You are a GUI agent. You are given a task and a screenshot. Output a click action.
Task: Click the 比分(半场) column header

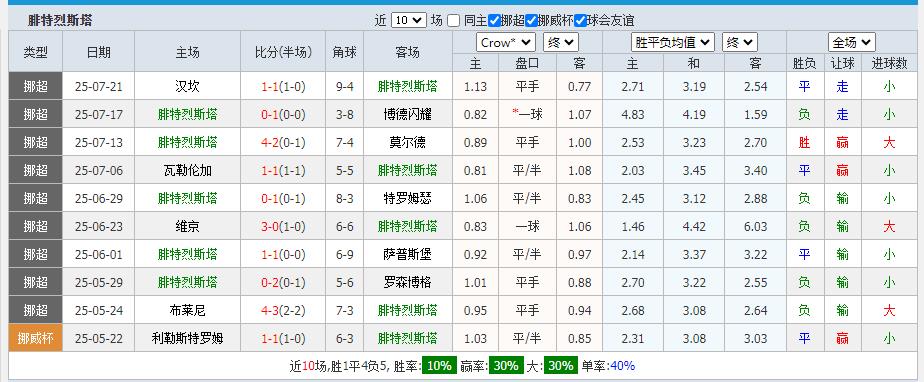pyautogui.click(x=283, y=52)
